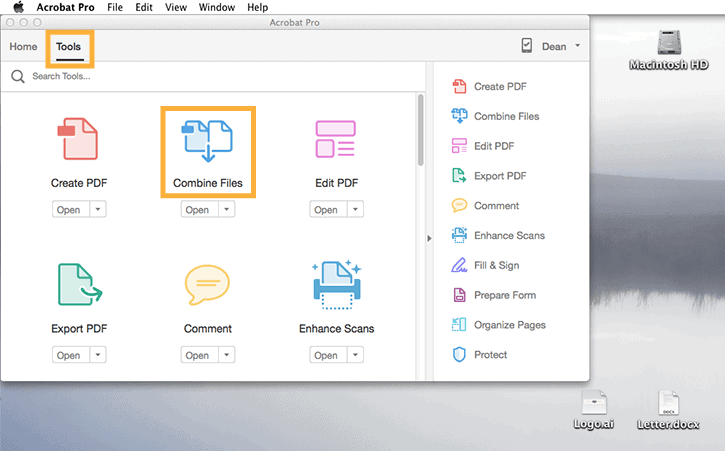
Task: Click the Comment speech bubble large icon
Action: (x=207, y=284)
